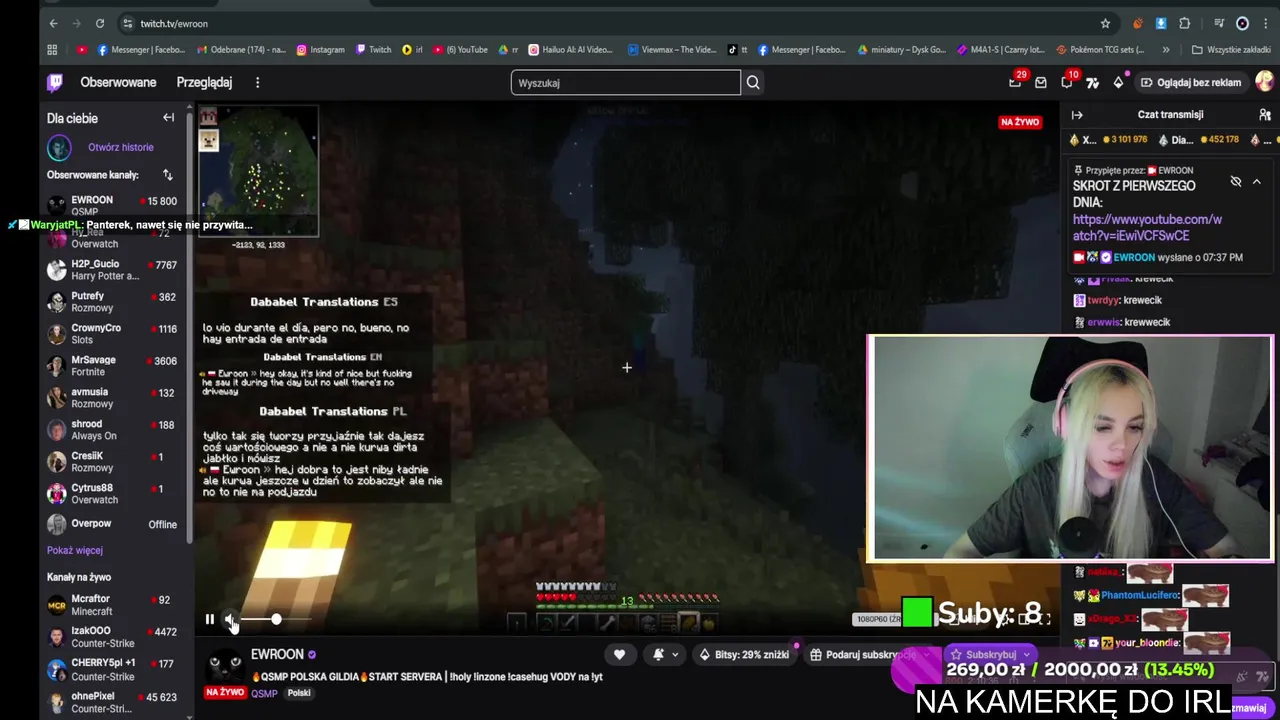Sort followed channels with the arrows icon

click(167, 175)
